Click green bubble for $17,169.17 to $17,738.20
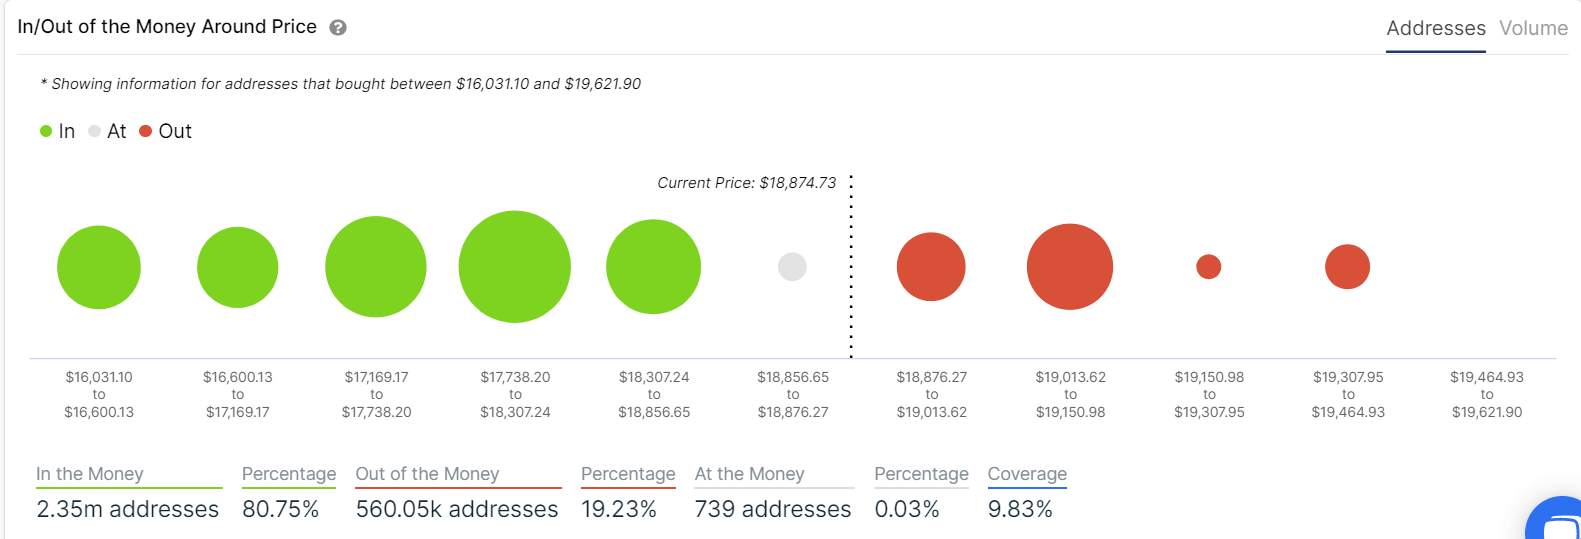 coord(376,267)
